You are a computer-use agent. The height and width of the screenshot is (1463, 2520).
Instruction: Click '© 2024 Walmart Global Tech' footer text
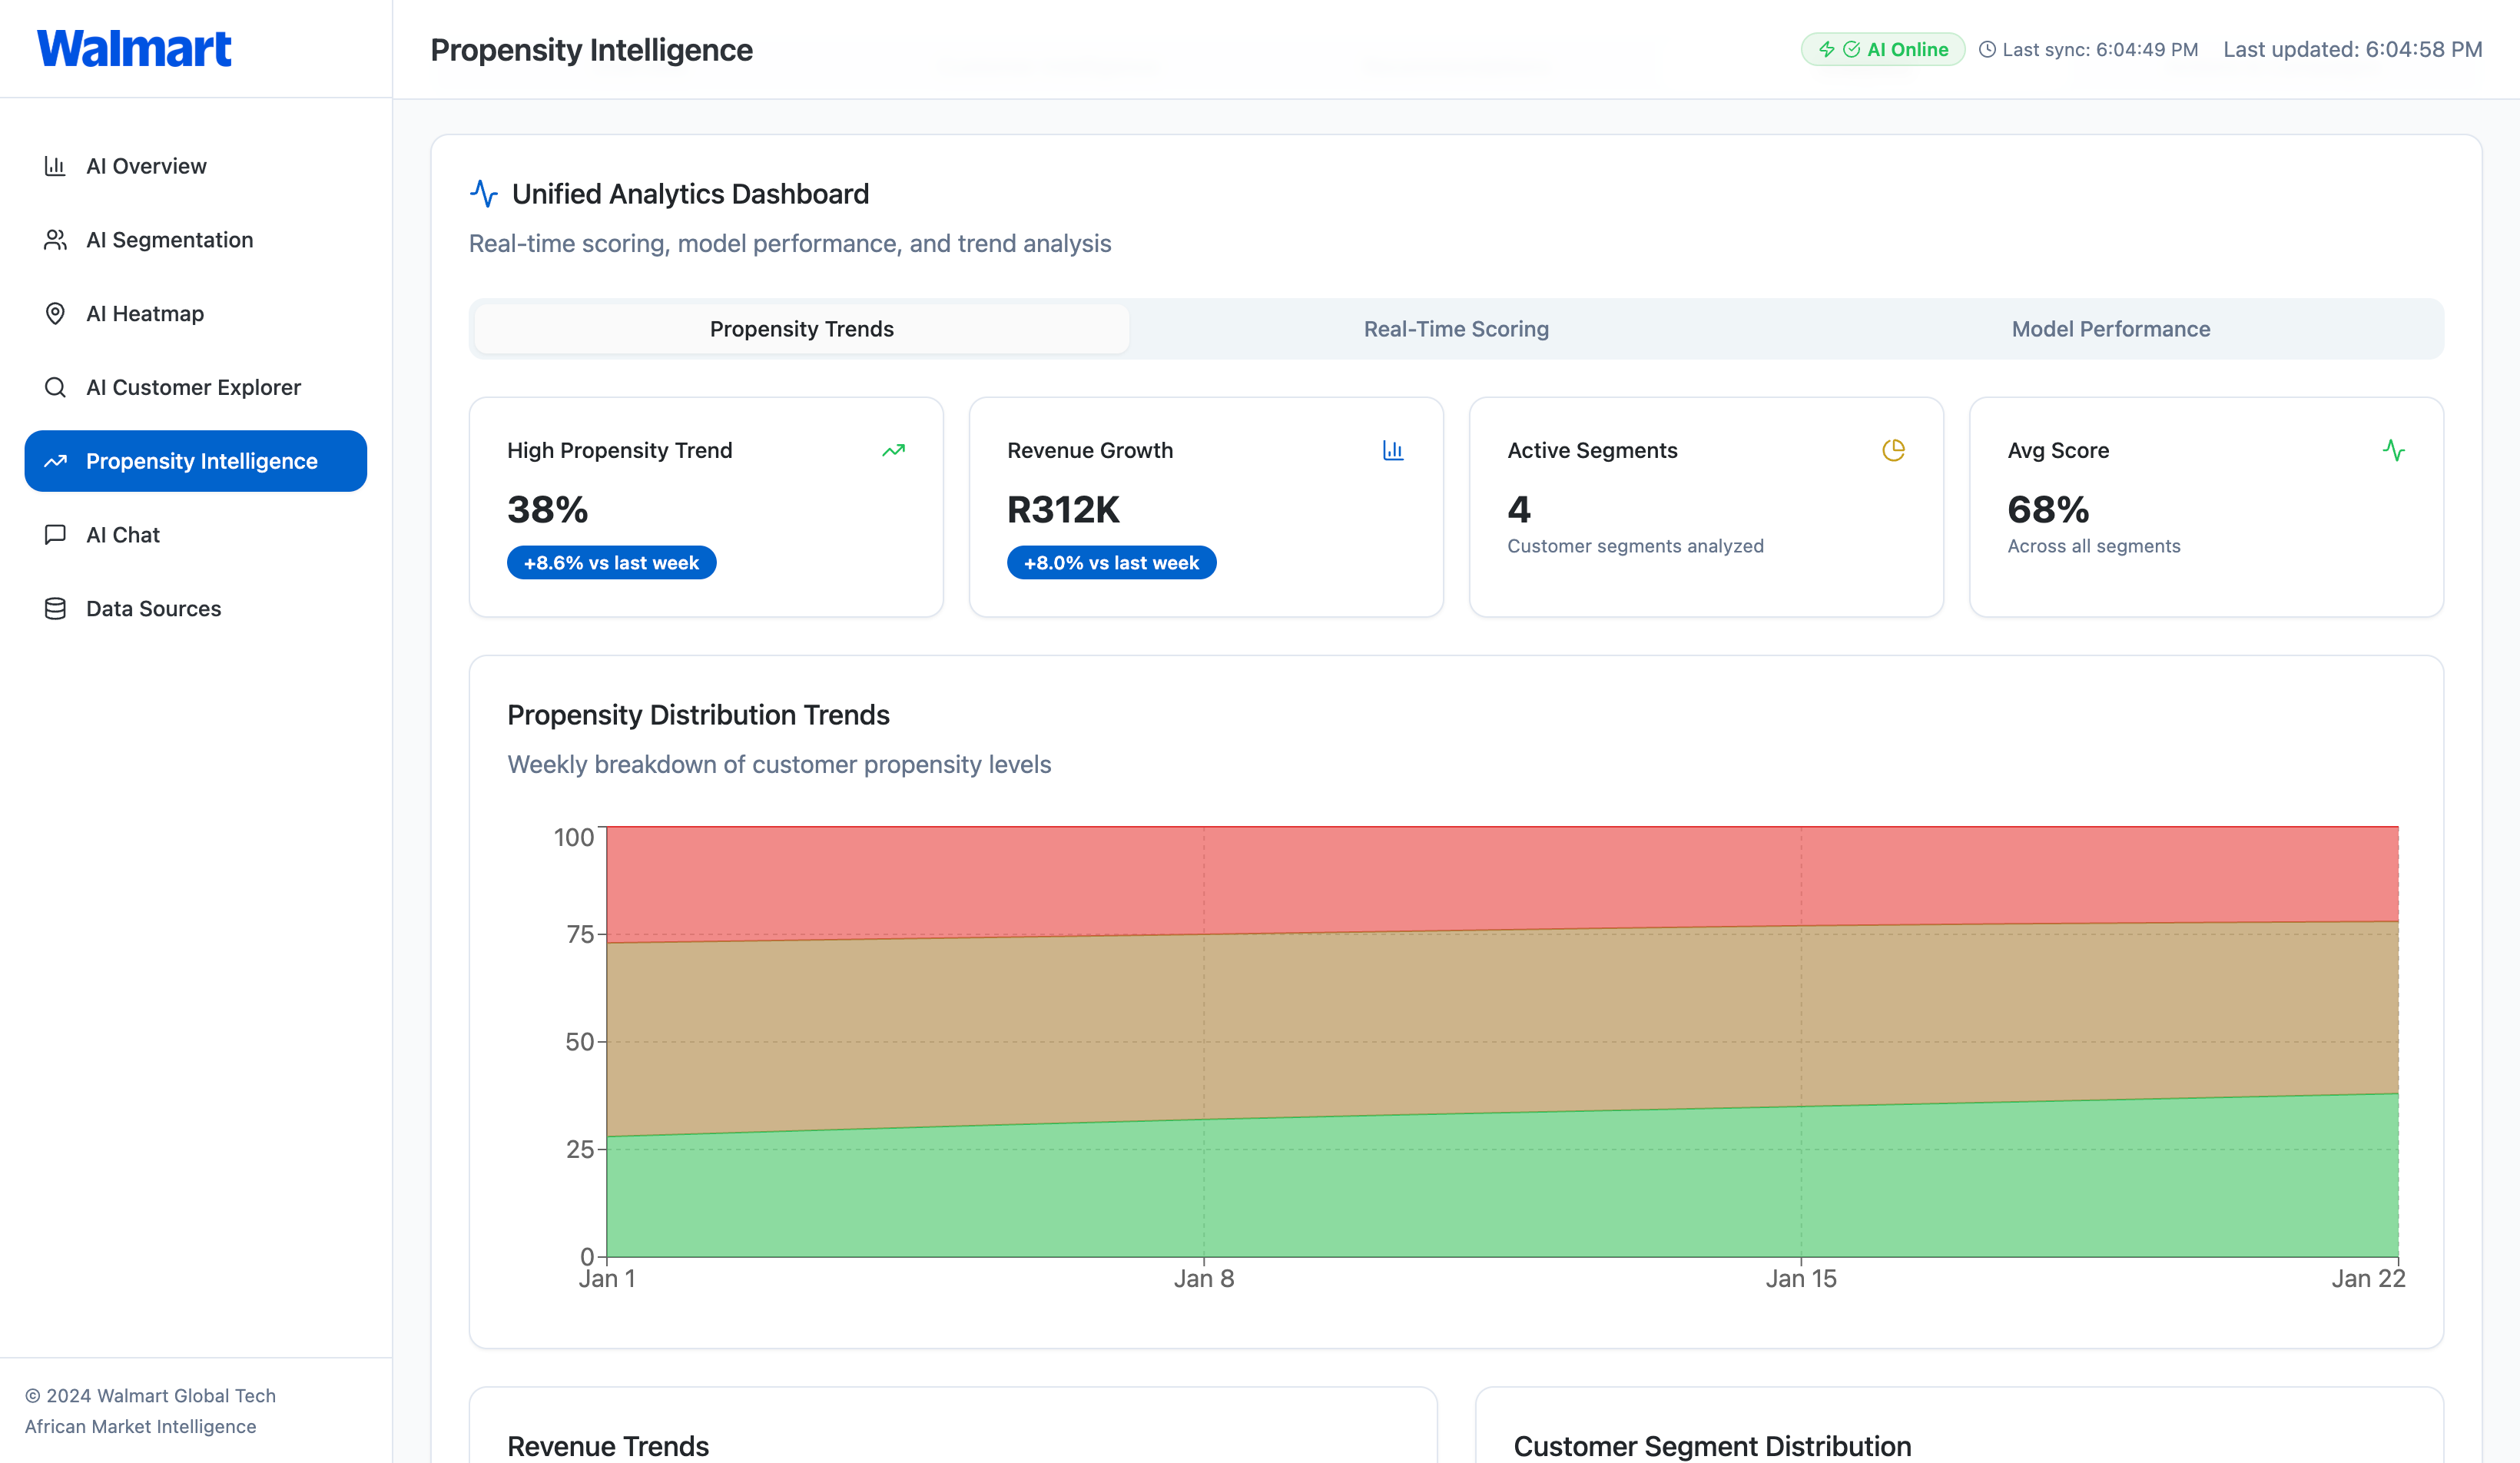click(150, 1396)
